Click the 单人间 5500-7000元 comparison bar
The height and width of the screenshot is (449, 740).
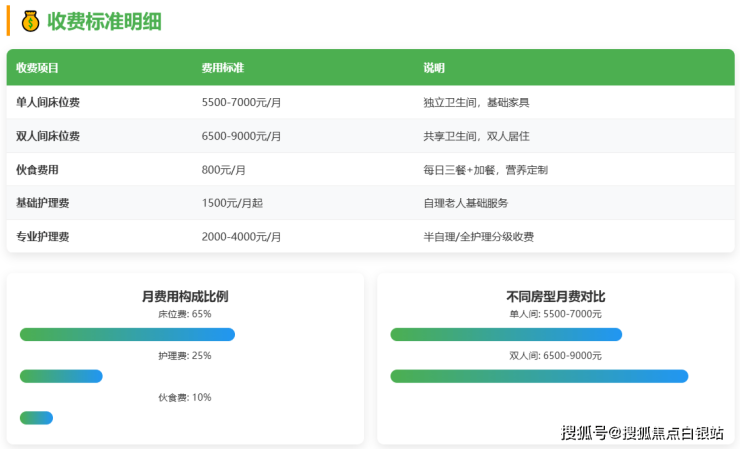pyautogui.click(x=506, y=334)
